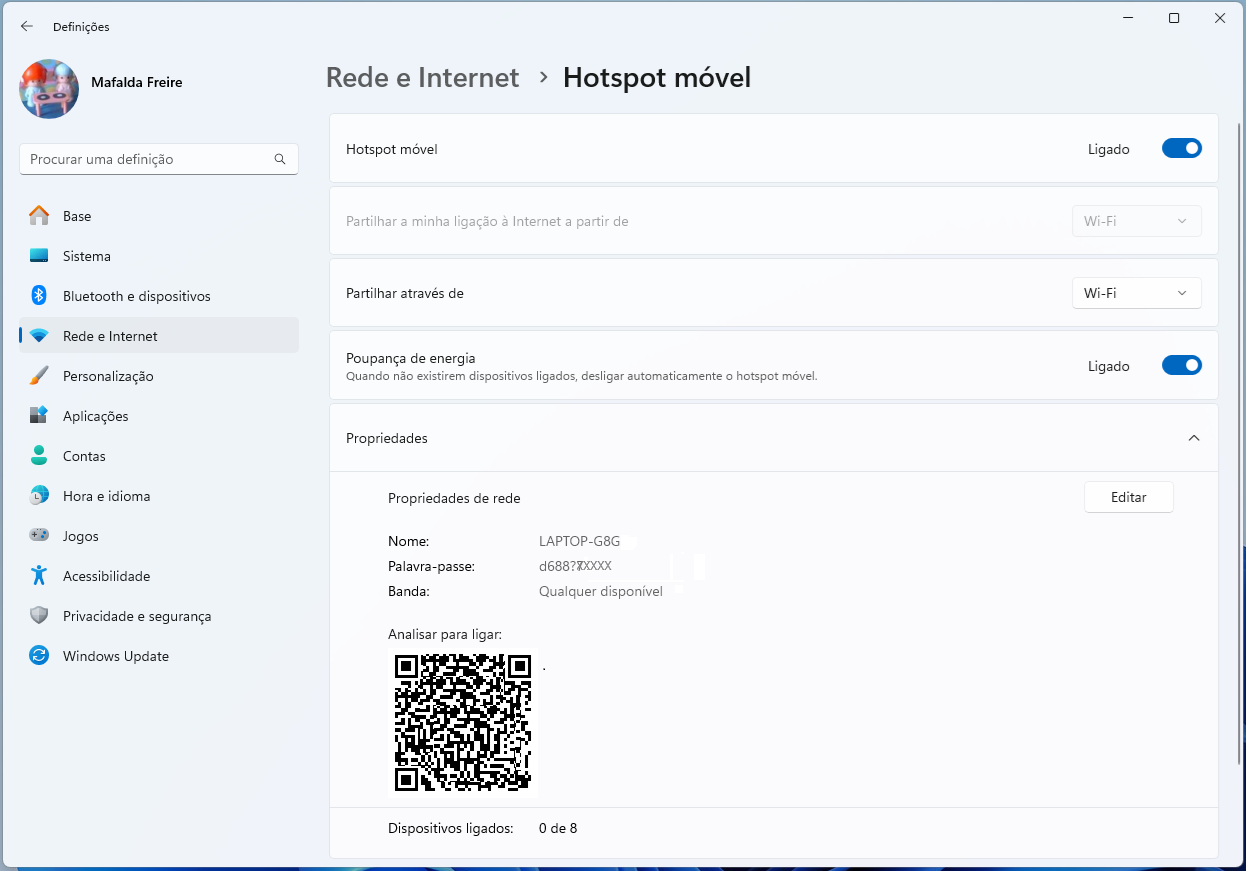Select Base in the sidebar

[77, 216]
